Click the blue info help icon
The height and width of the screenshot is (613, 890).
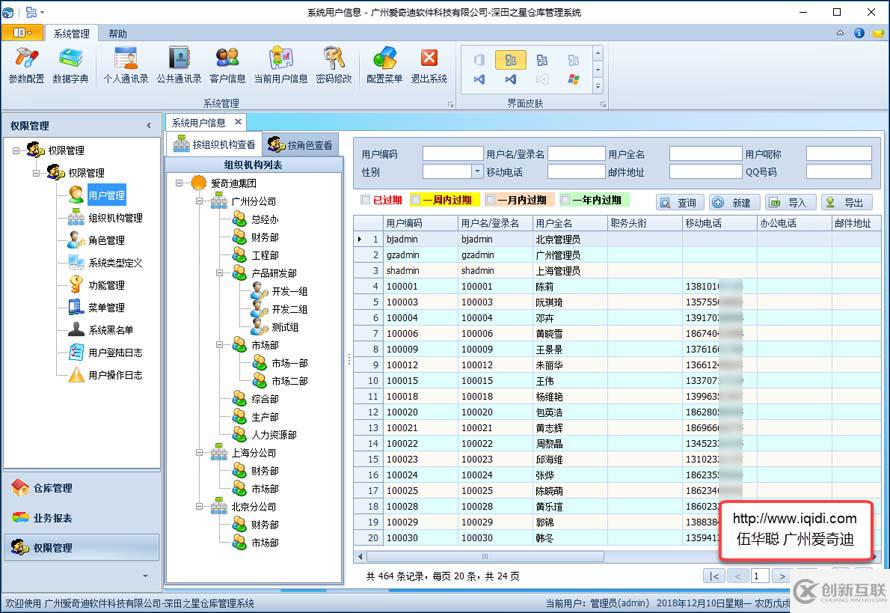click(x=859, y=33)
